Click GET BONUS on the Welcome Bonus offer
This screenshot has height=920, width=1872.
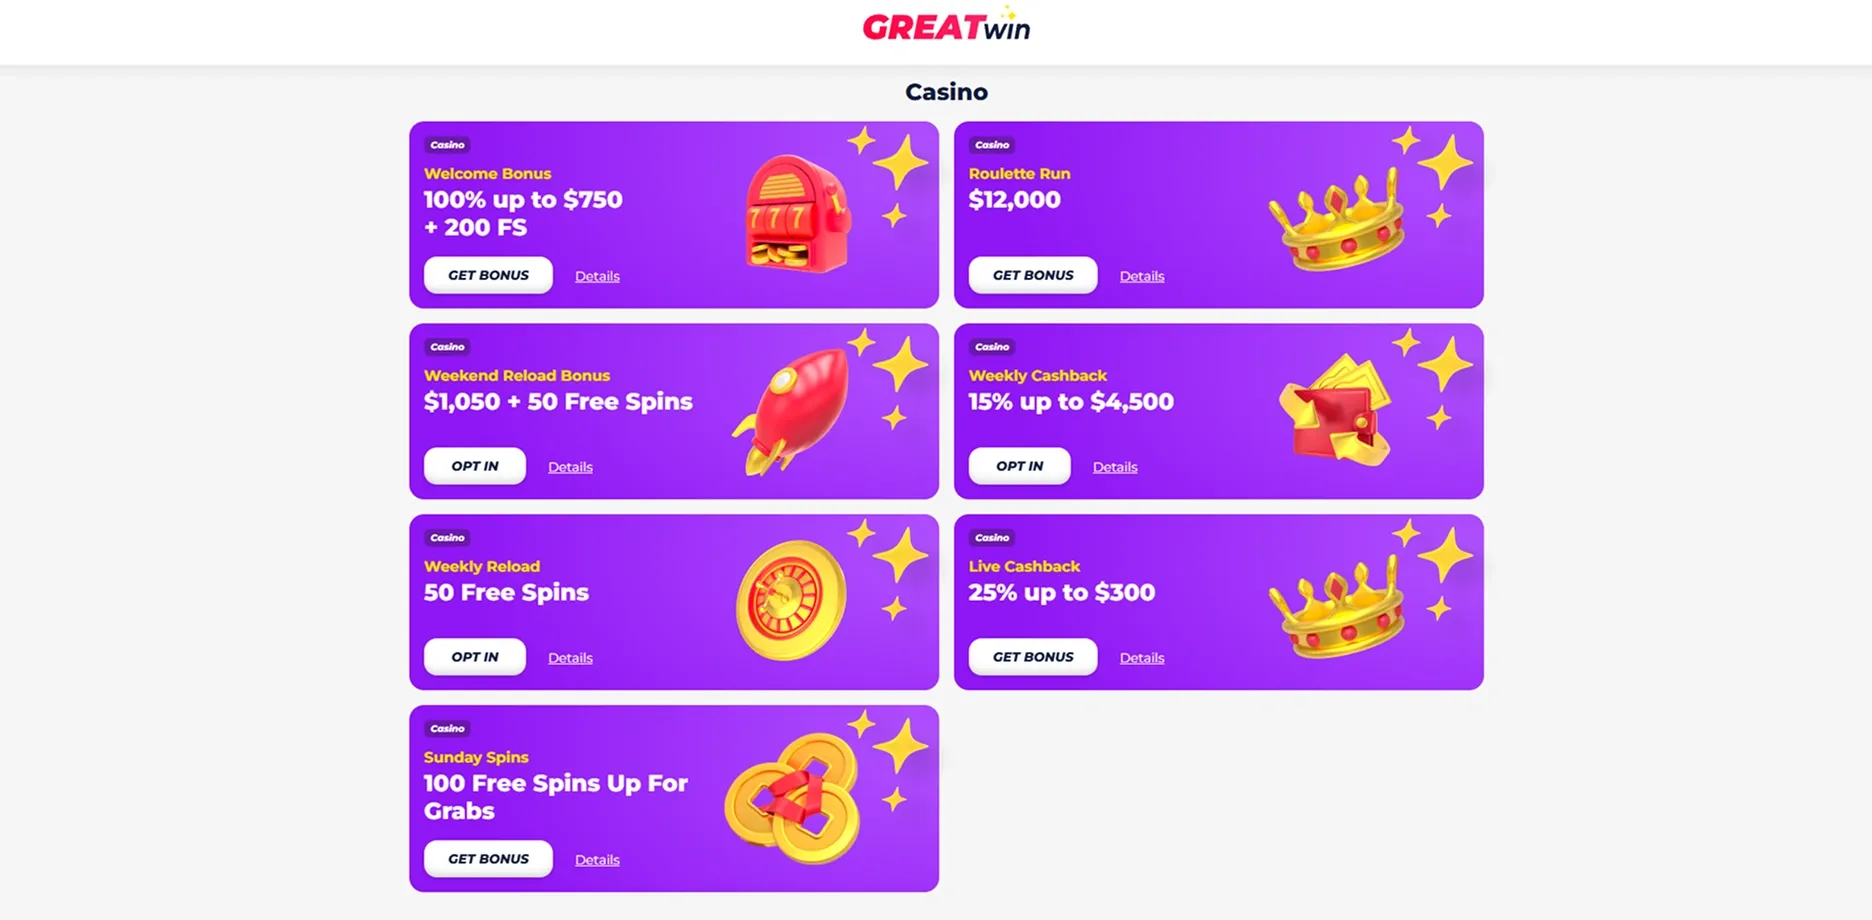point(488,275)
